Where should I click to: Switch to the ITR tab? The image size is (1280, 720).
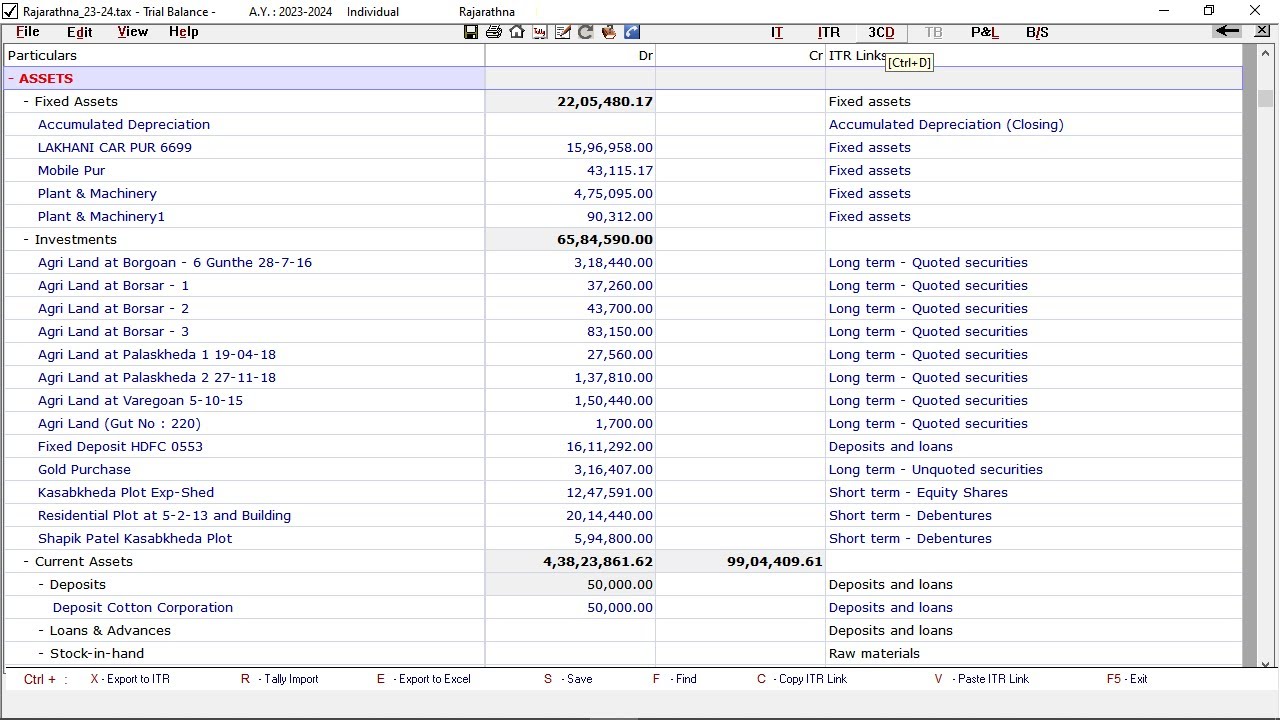pyautogui.click(x=829, y=33)
